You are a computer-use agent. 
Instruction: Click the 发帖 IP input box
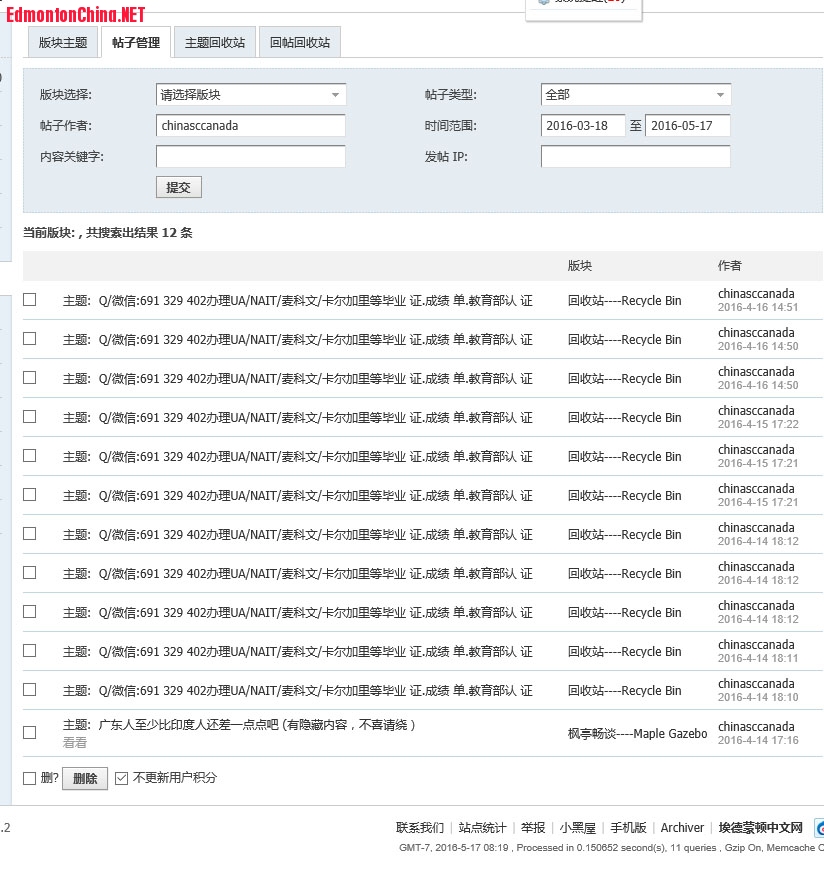click(635, 157)
